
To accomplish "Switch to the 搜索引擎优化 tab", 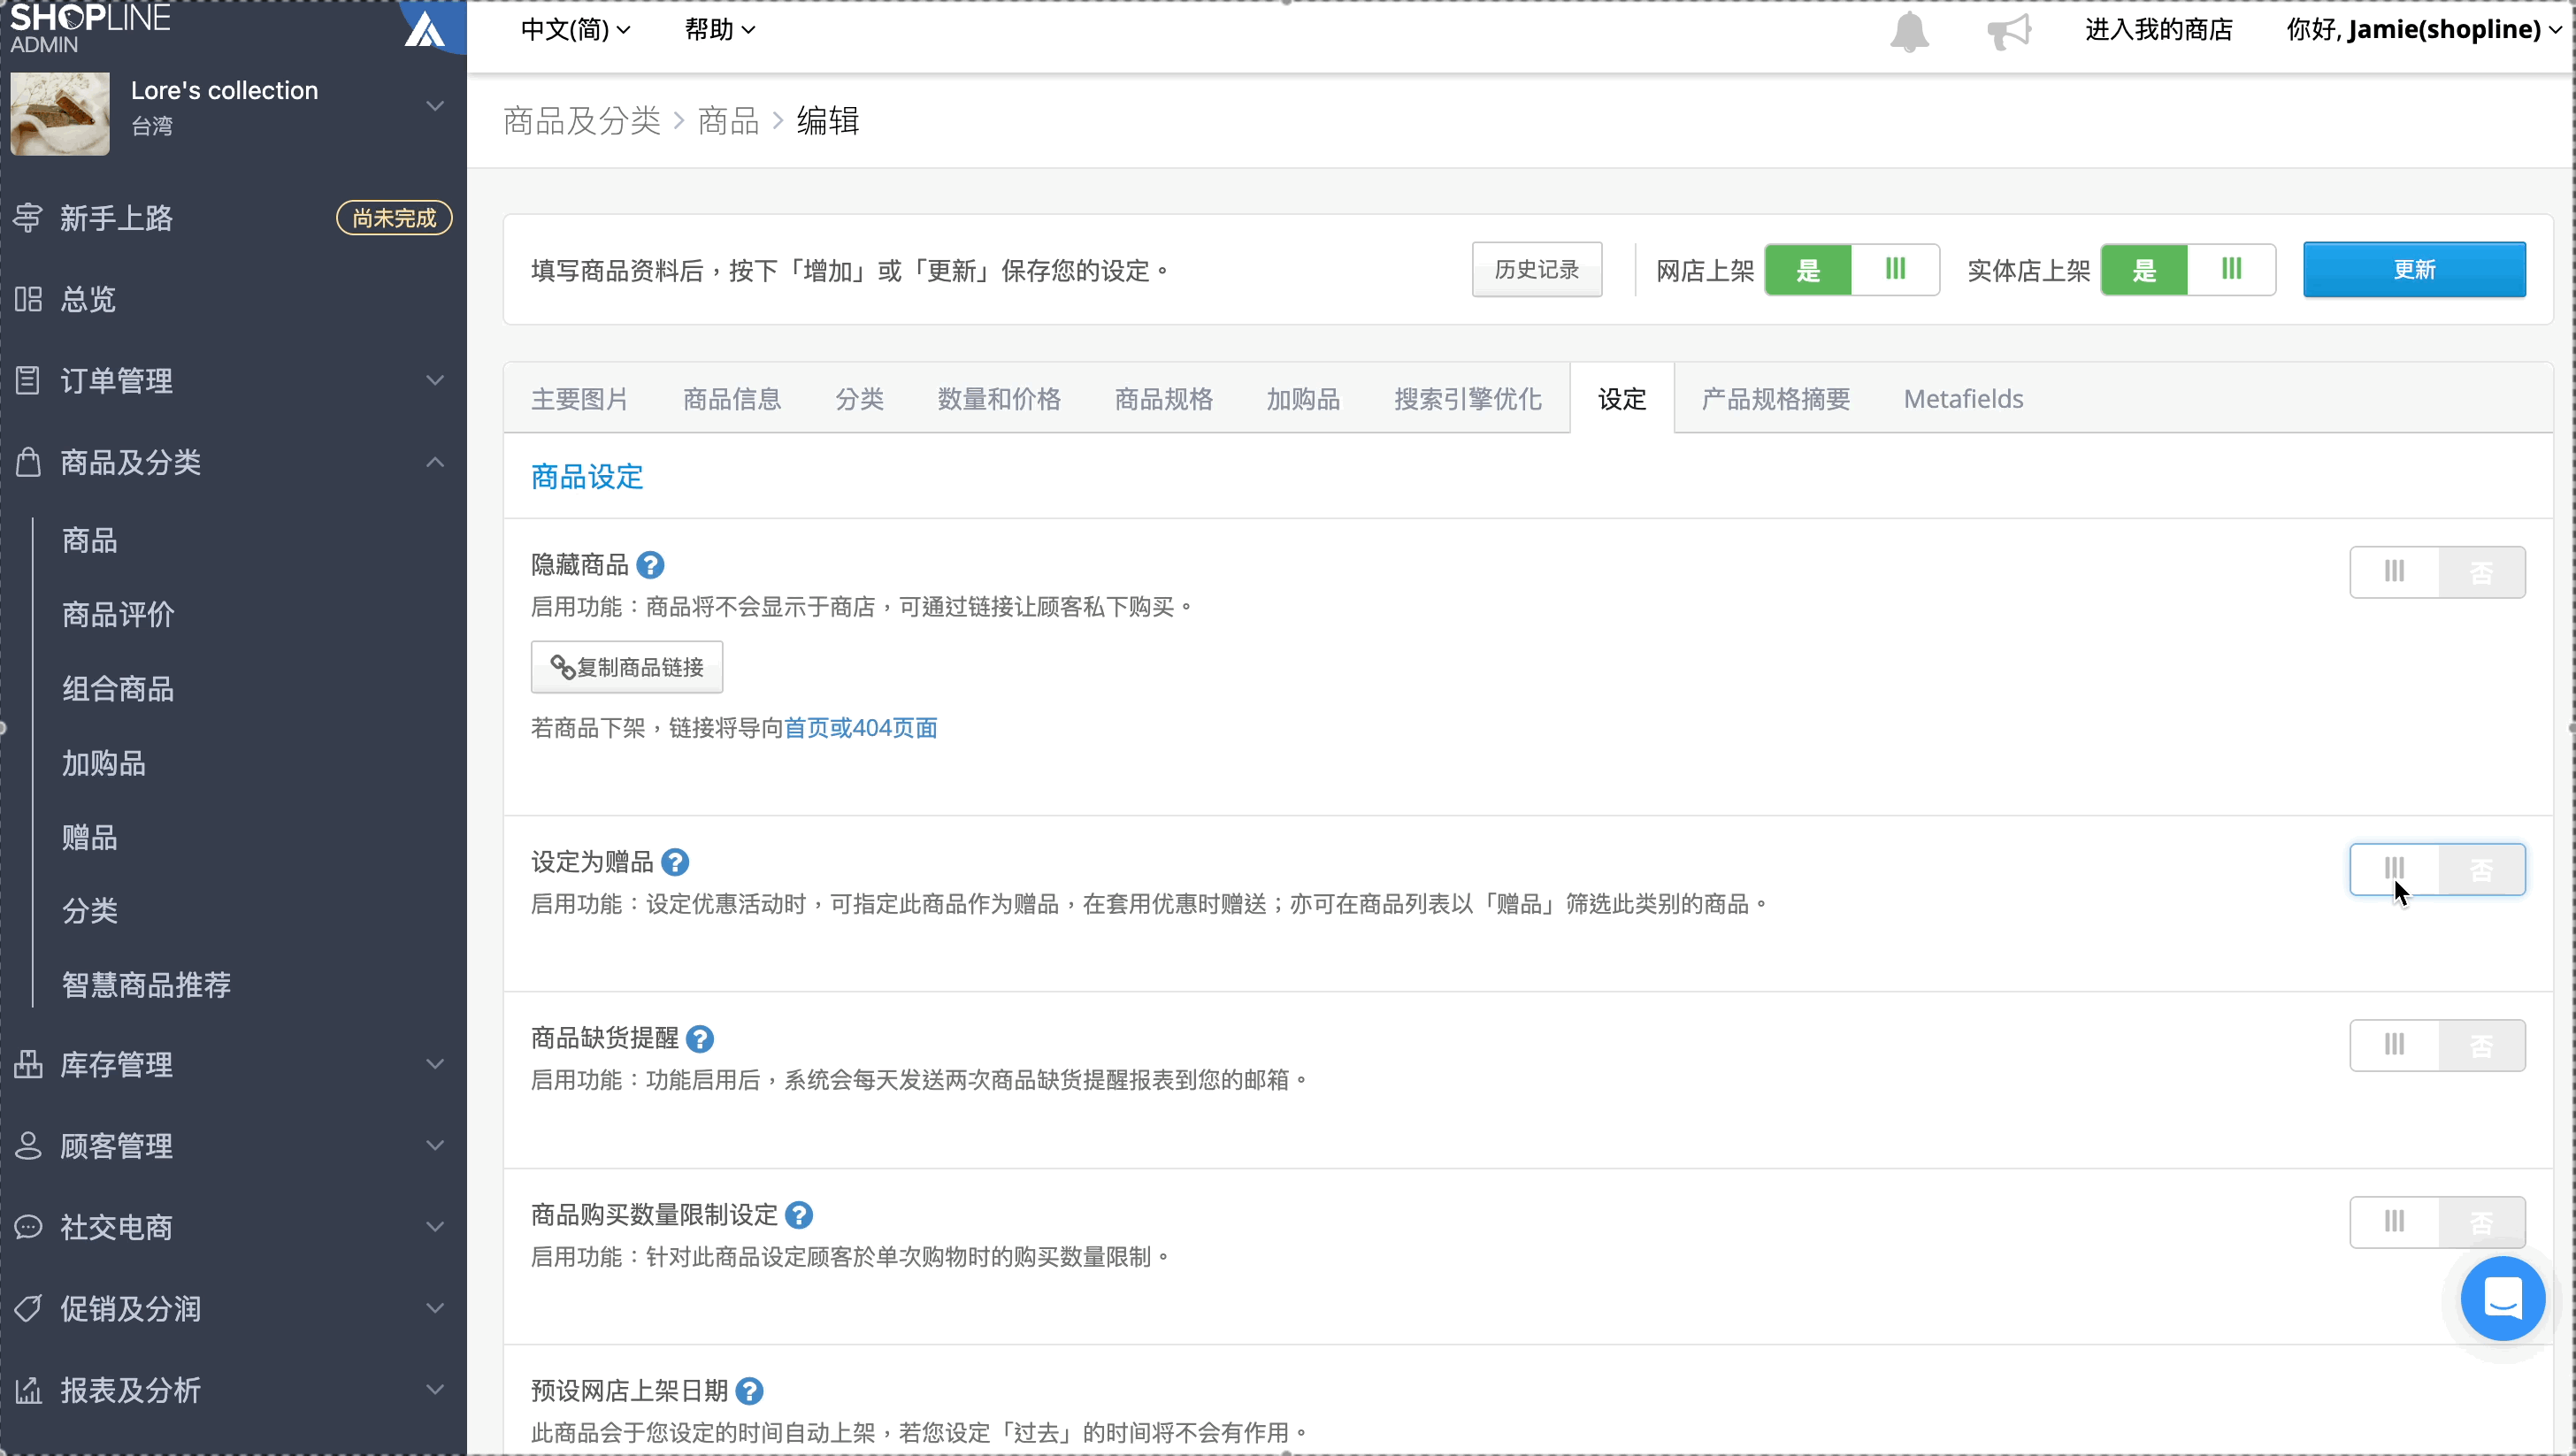I will point(1468,399).
